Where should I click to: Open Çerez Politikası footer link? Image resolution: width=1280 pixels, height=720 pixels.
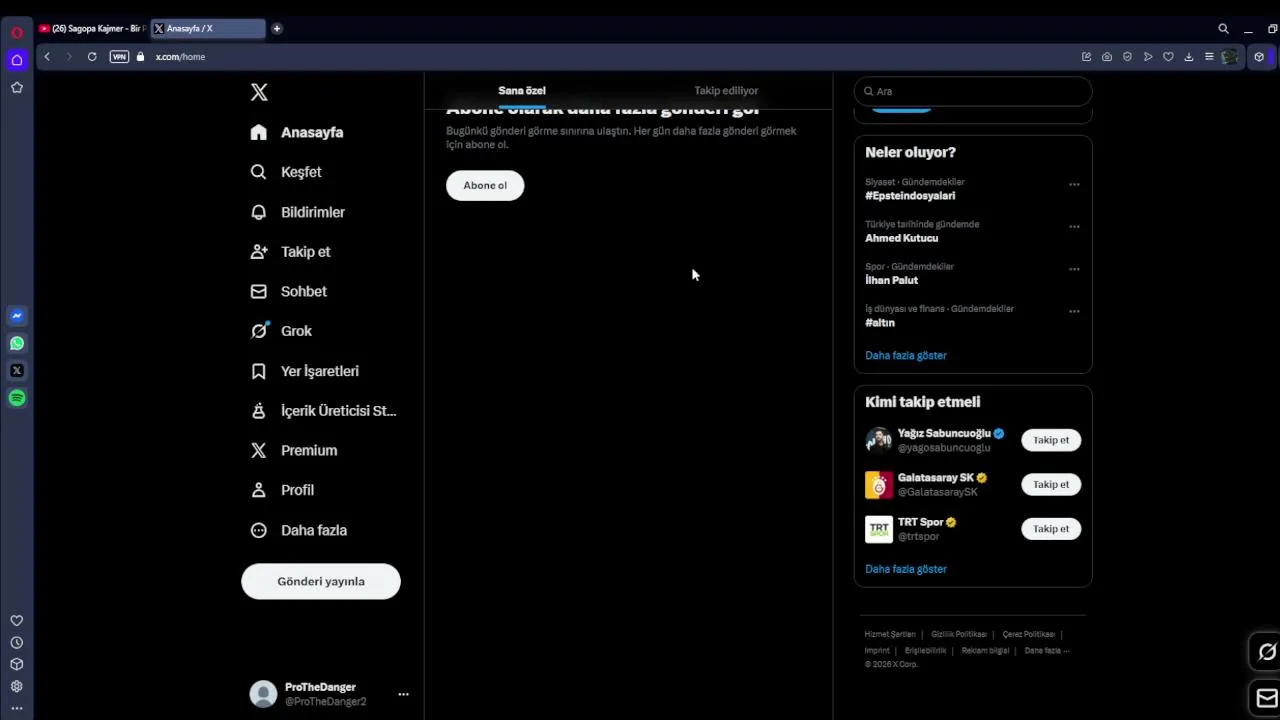1029,634
